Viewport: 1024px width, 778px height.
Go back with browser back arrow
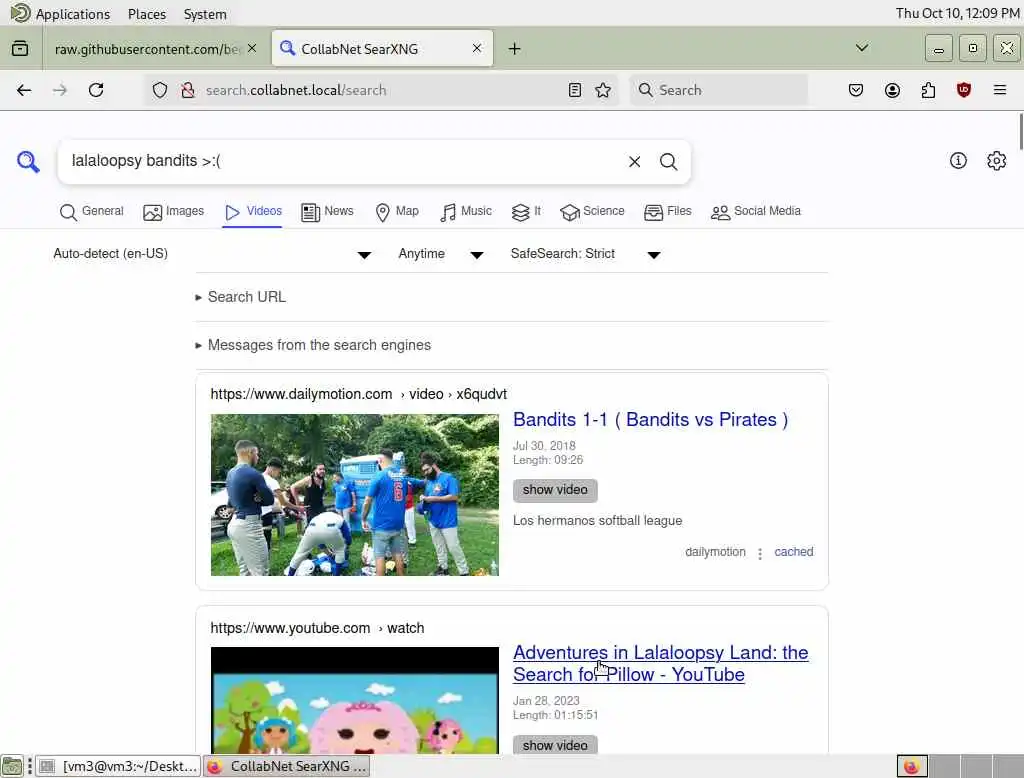[24, 90]
